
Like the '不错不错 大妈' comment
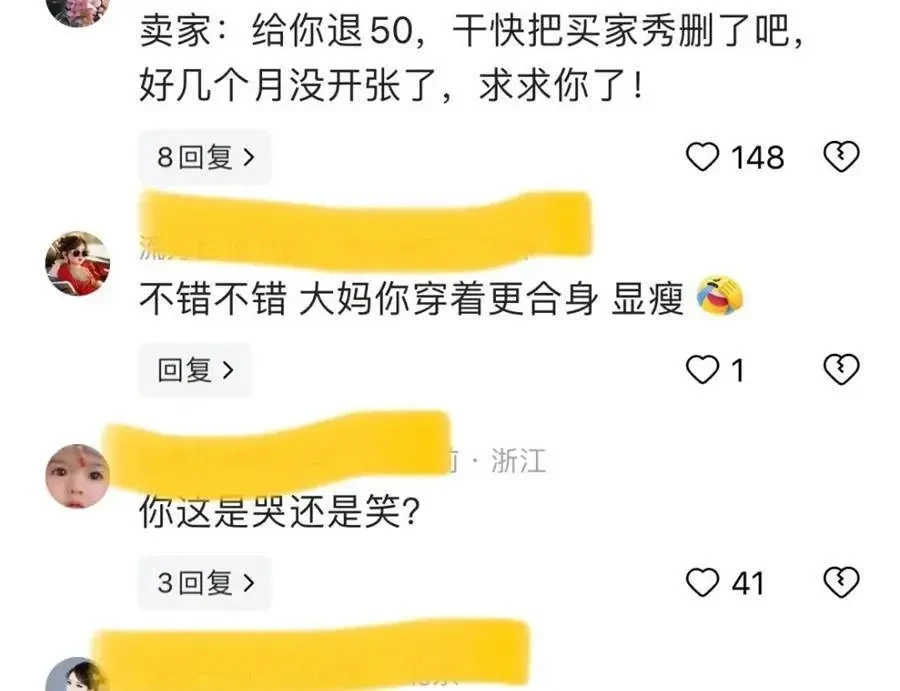(703, 369)
